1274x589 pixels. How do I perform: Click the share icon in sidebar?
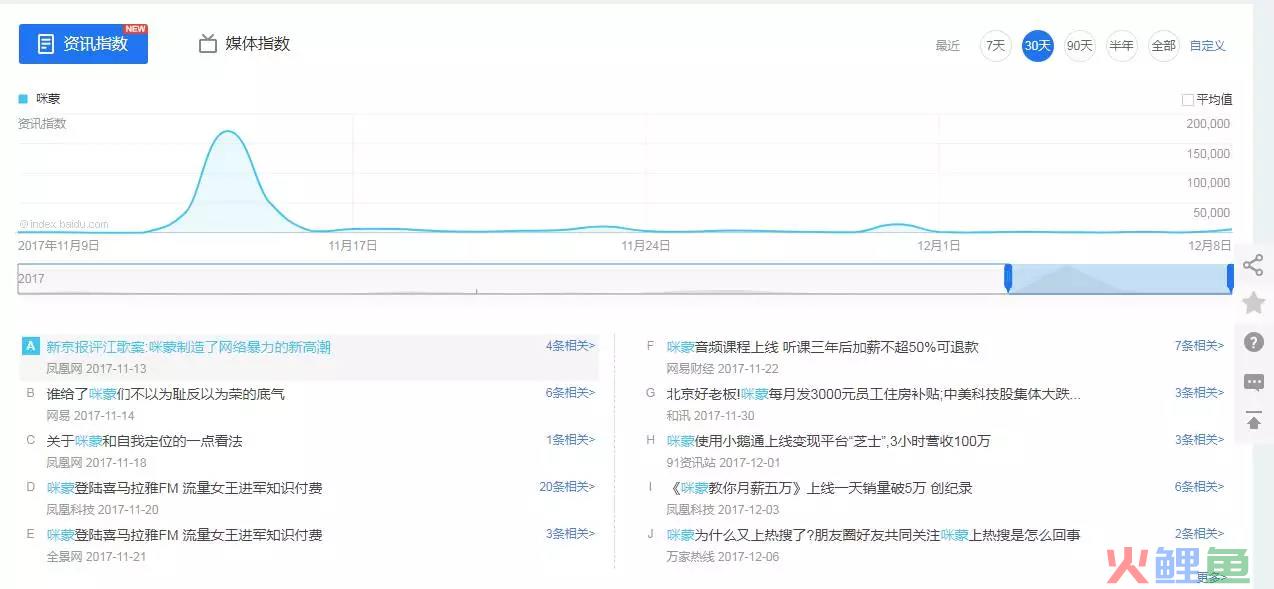[x=1253, y=265]
